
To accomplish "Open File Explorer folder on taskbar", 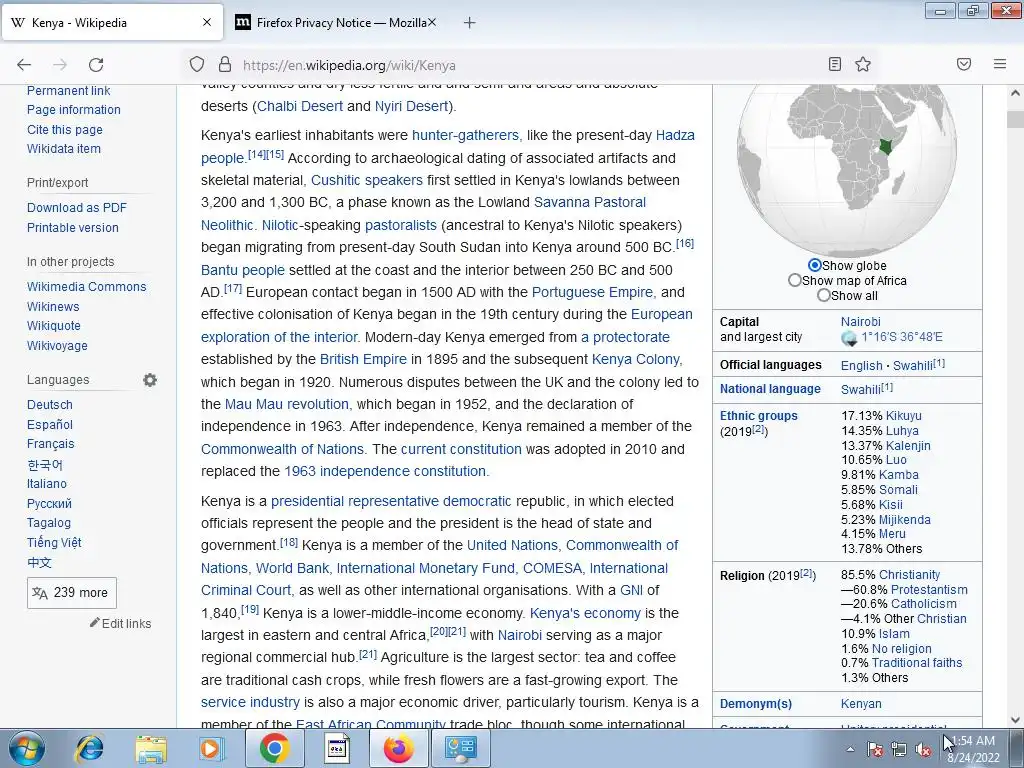I will pos(150,748).
